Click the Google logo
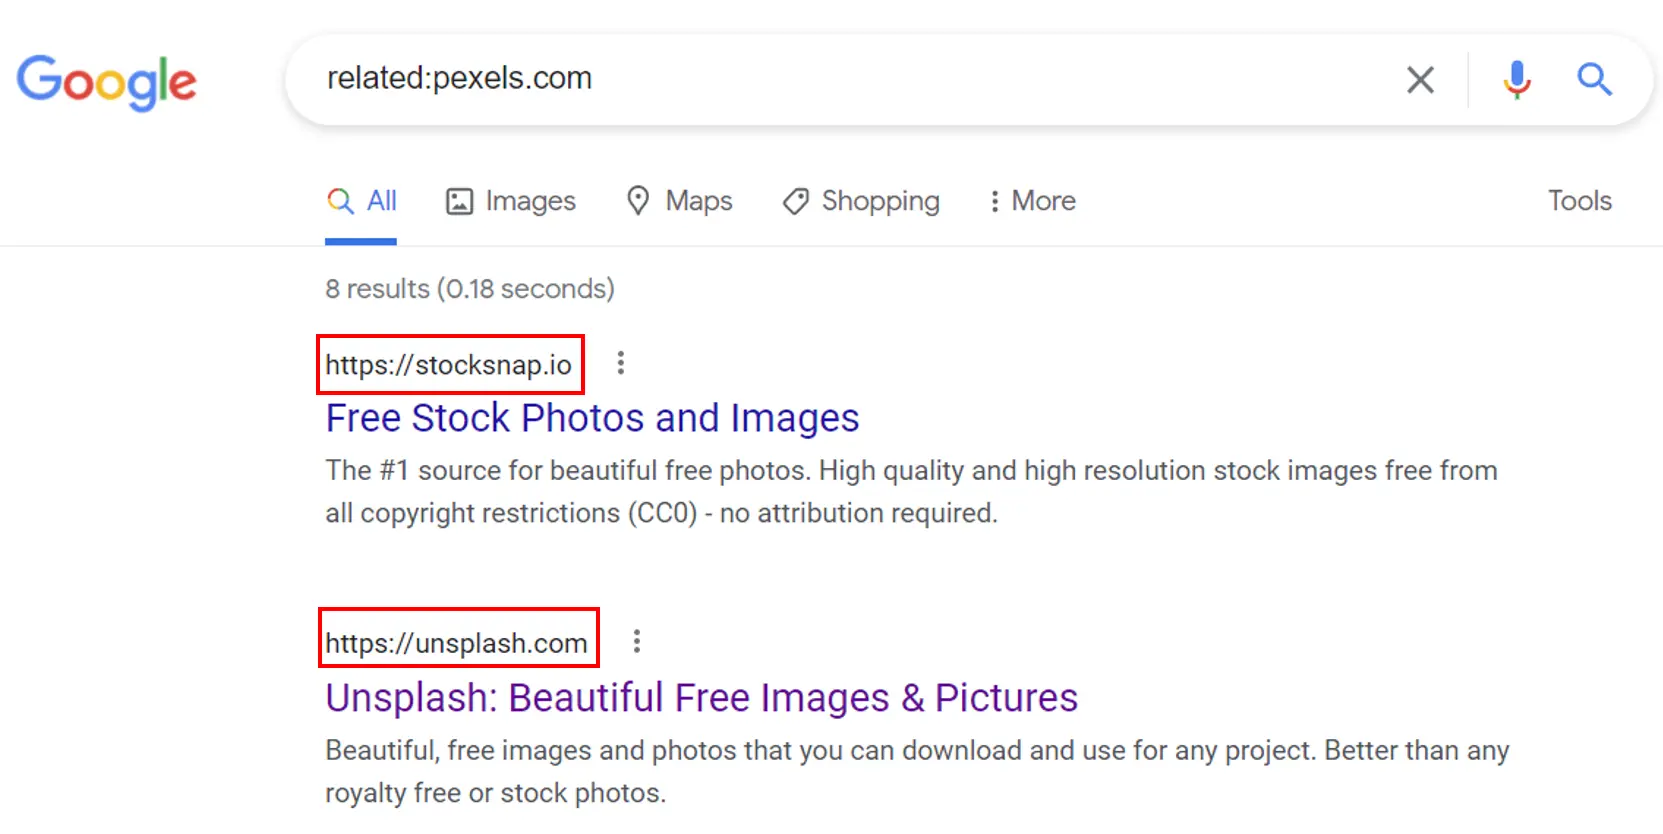 coord(106,82)
